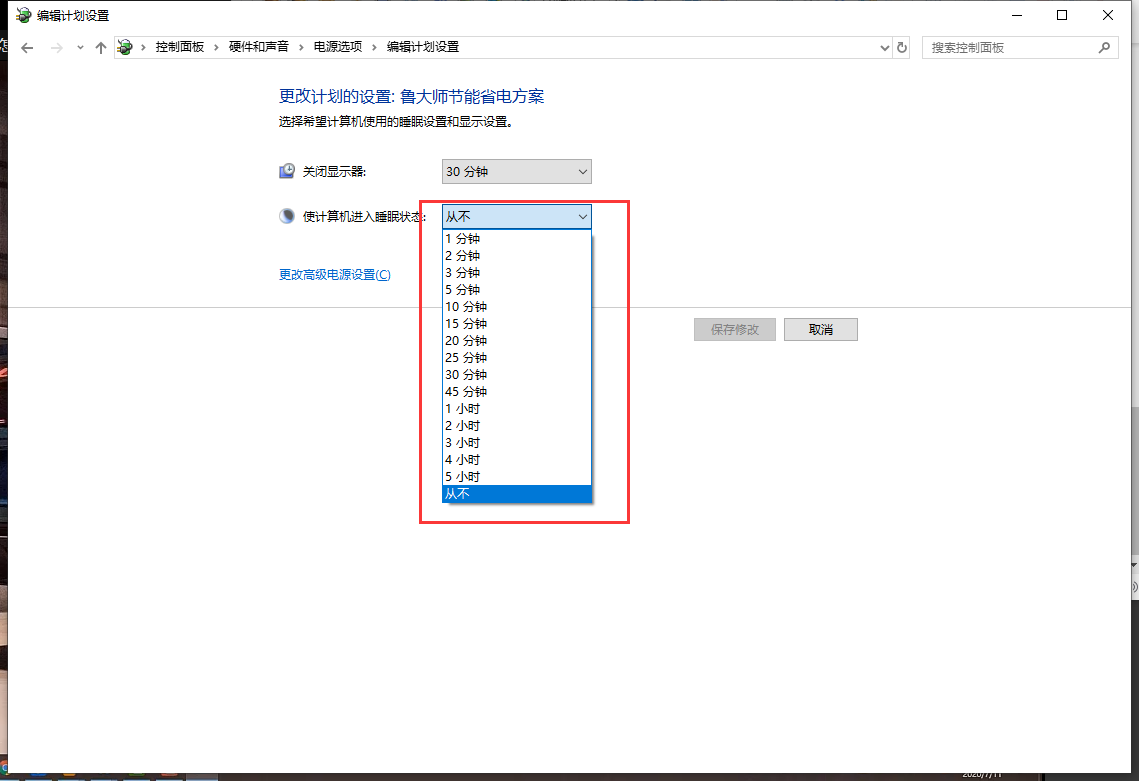The height and width of the screenshot is (781, 1139).
Task: Click the 取消 button
Action: point(820,329)
